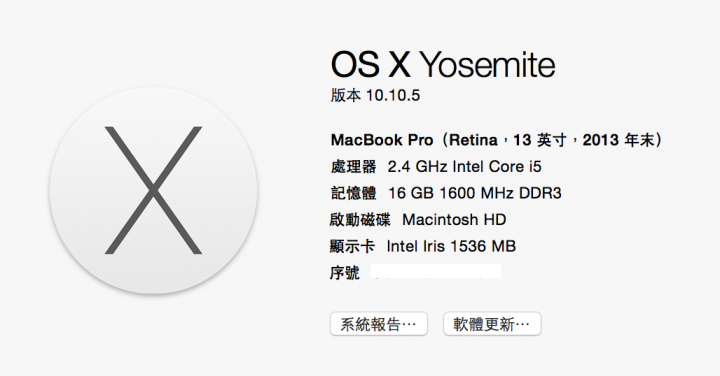This screenshot has width=720, height=376.
Task: Click the word Yosemite in the heading
Action: (x=488, y=64)
